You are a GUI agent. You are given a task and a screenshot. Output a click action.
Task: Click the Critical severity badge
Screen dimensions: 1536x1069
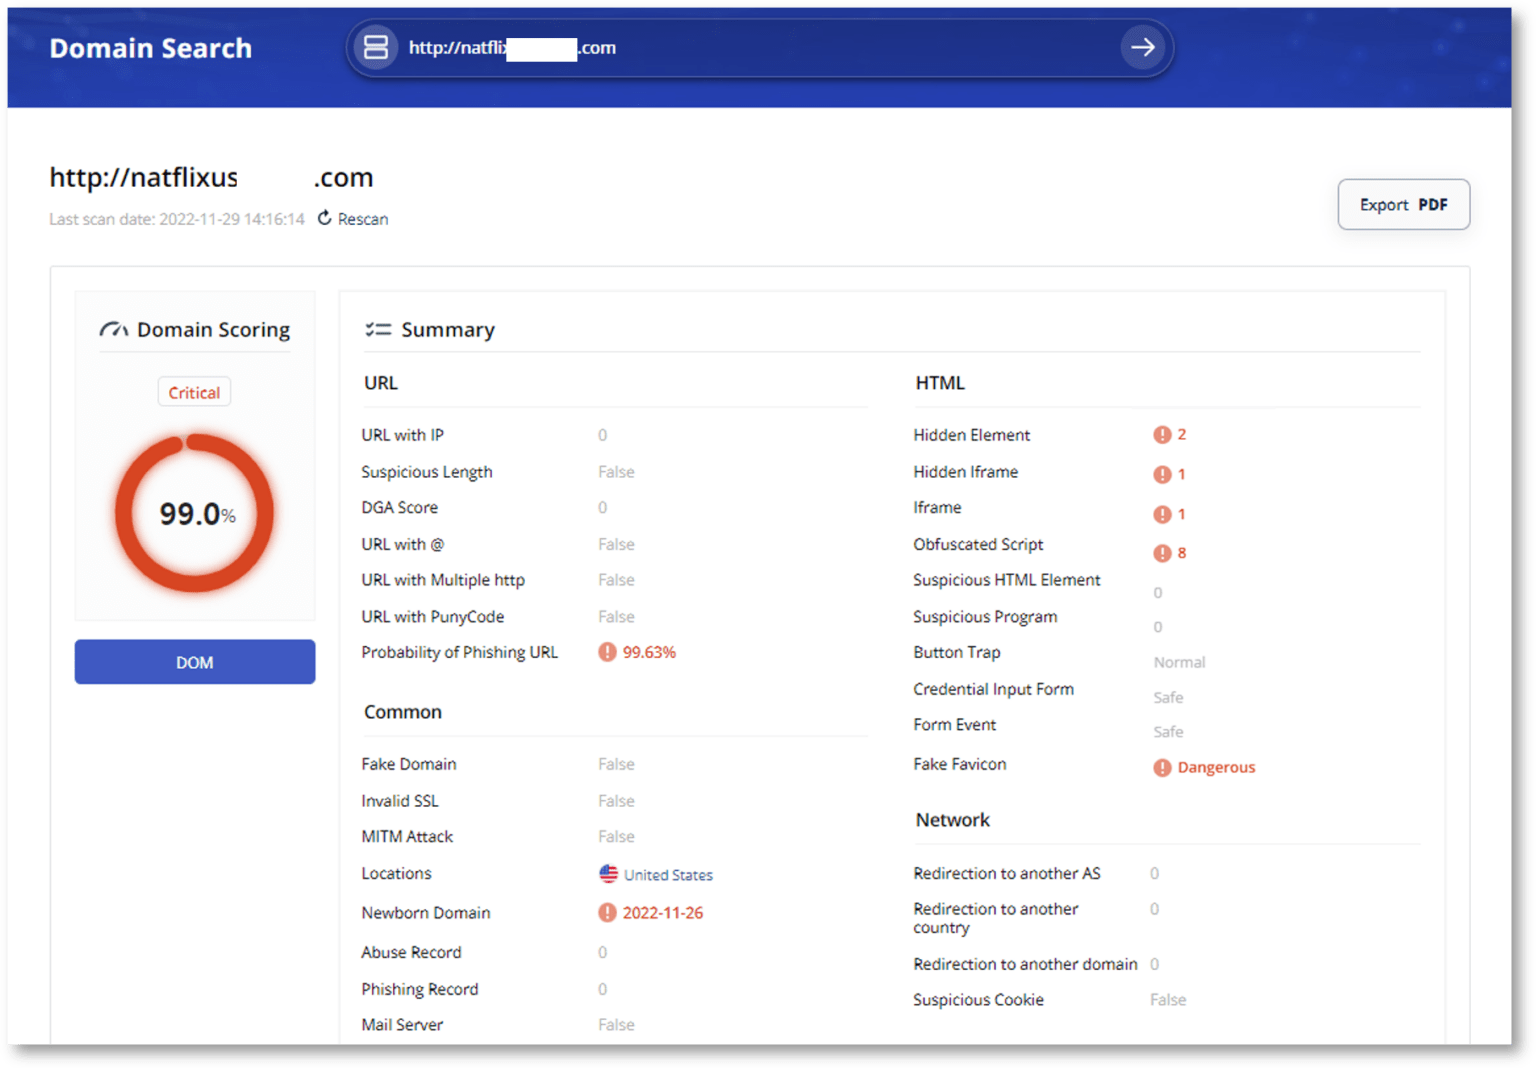(194, 391)
